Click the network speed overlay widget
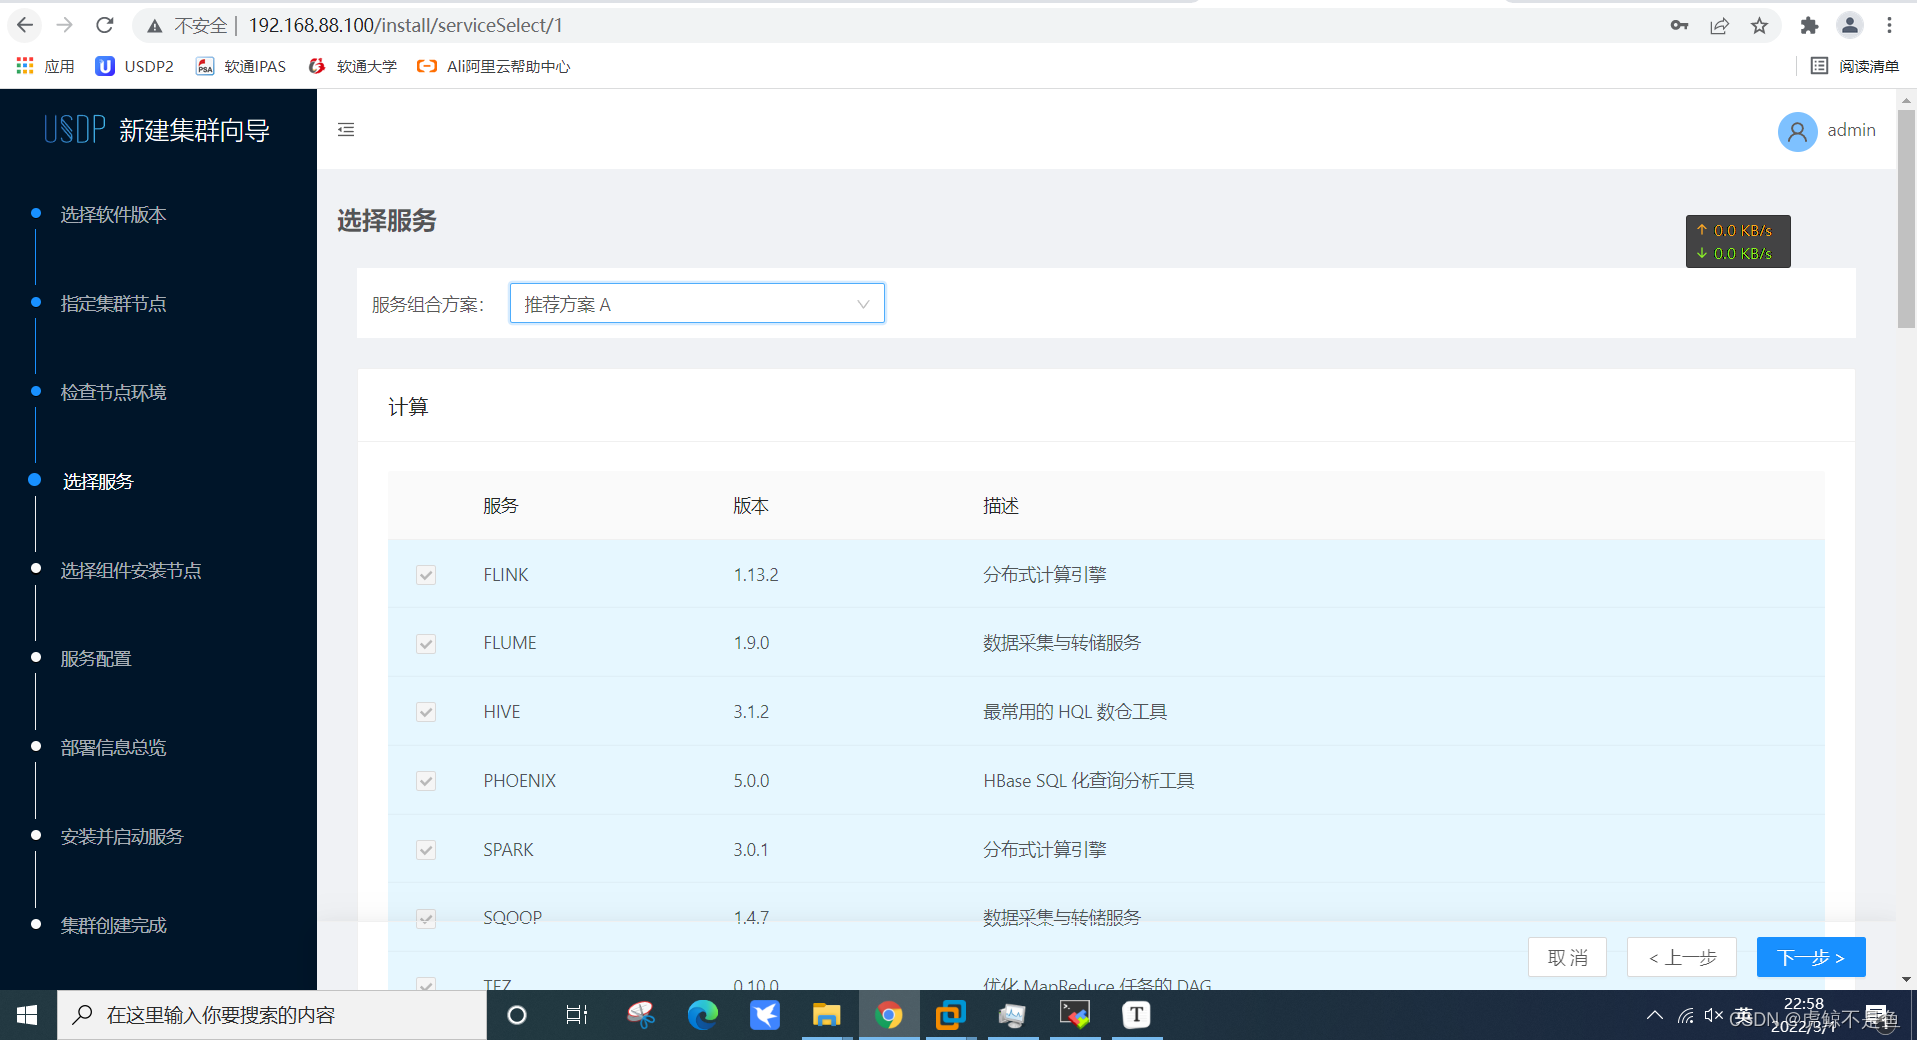1917x1040 pixels. tap(1738, 242)
